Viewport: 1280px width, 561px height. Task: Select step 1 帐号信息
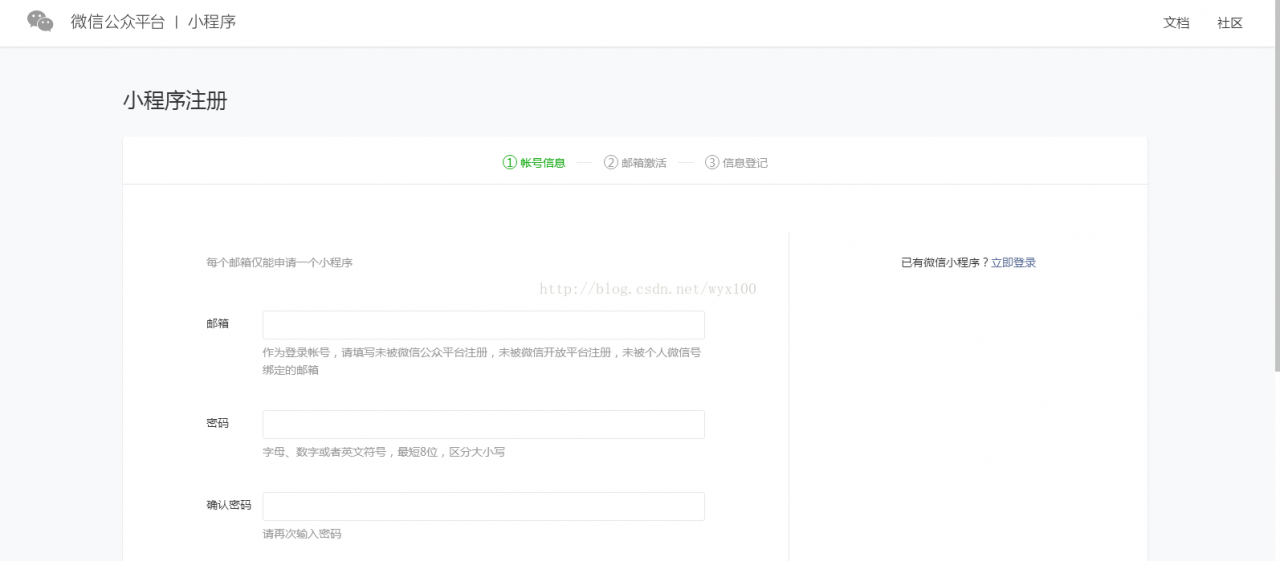coord(534,162)
